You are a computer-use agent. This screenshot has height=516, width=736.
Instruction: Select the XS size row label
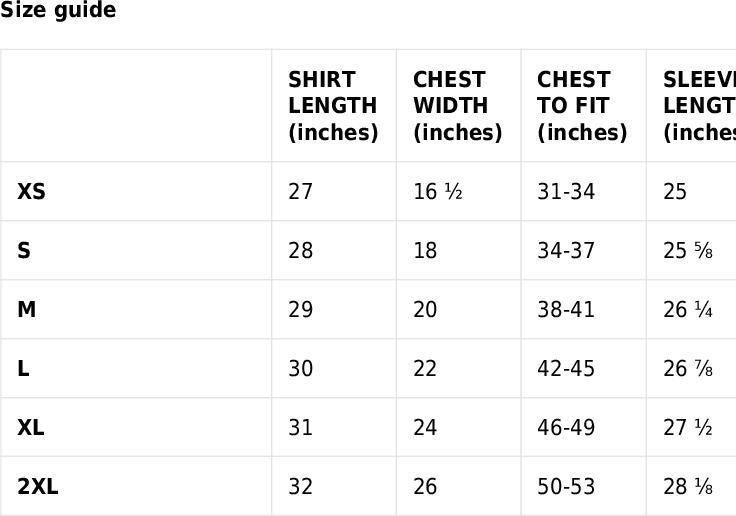(x=31, y=191)
